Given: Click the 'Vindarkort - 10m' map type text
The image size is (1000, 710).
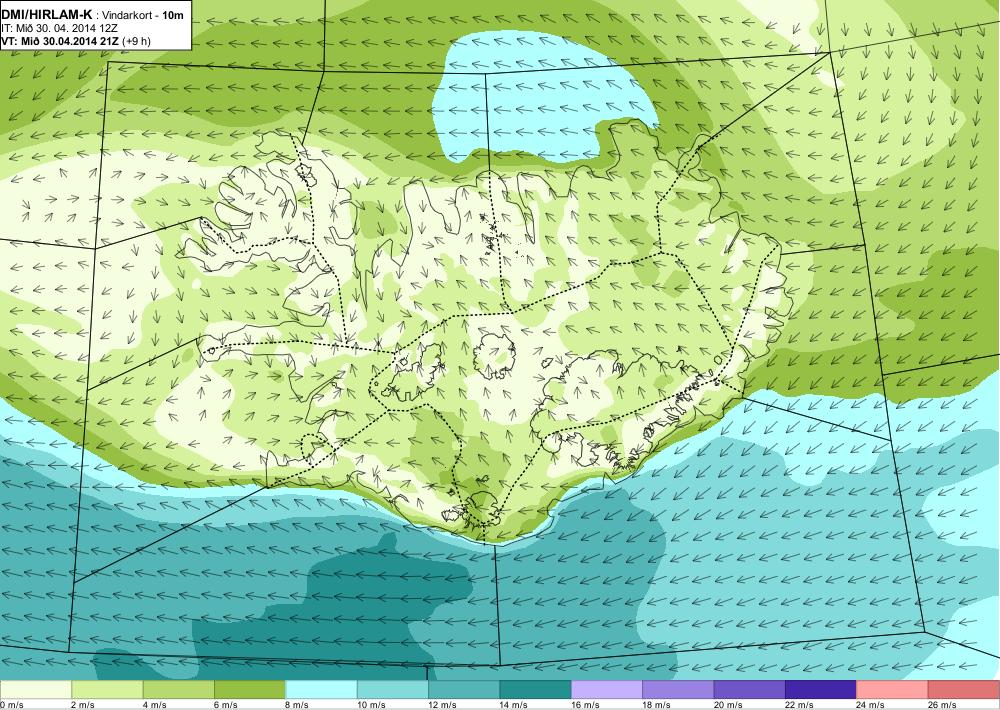Looking at the screenshot, I should pyautogui.click(x=144, y=14).
